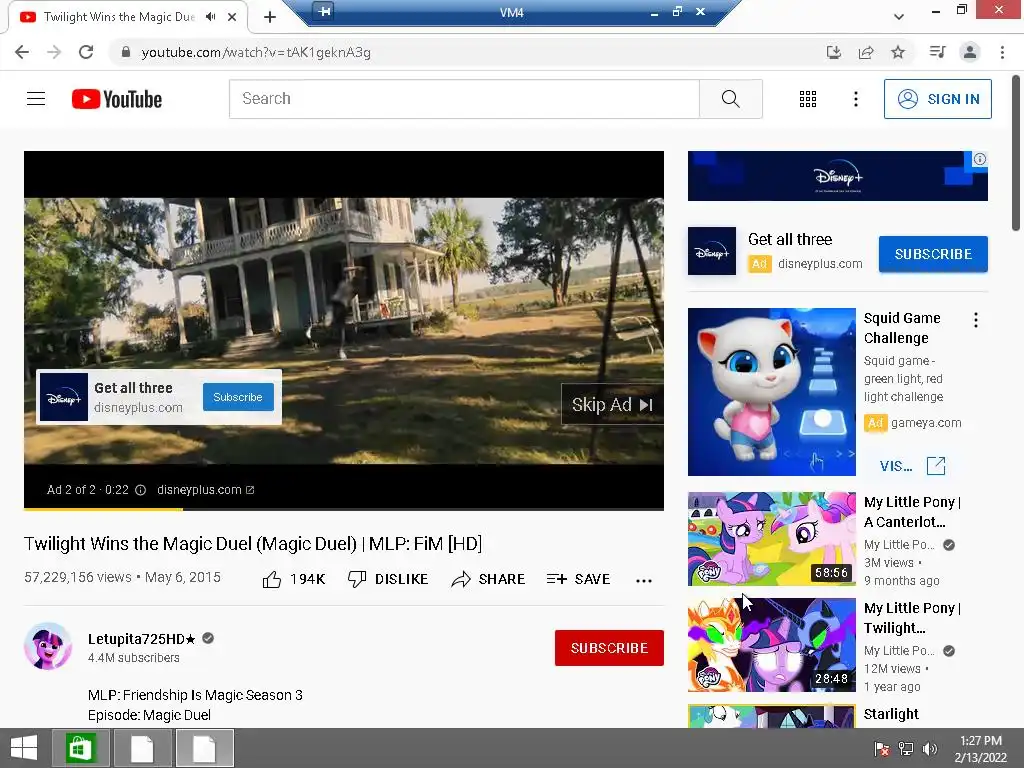Open more actions ellipsis under video
The height and width of the screenshot is (768, 1024).
coord(644,581)
